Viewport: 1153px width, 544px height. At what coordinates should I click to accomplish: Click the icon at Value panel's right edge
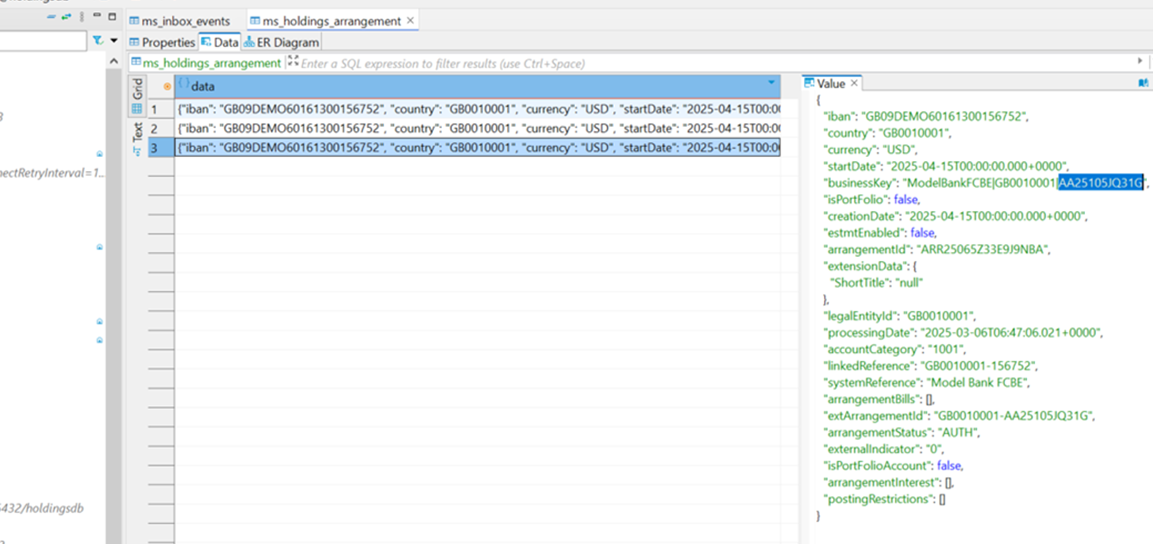coord(1142,84)
